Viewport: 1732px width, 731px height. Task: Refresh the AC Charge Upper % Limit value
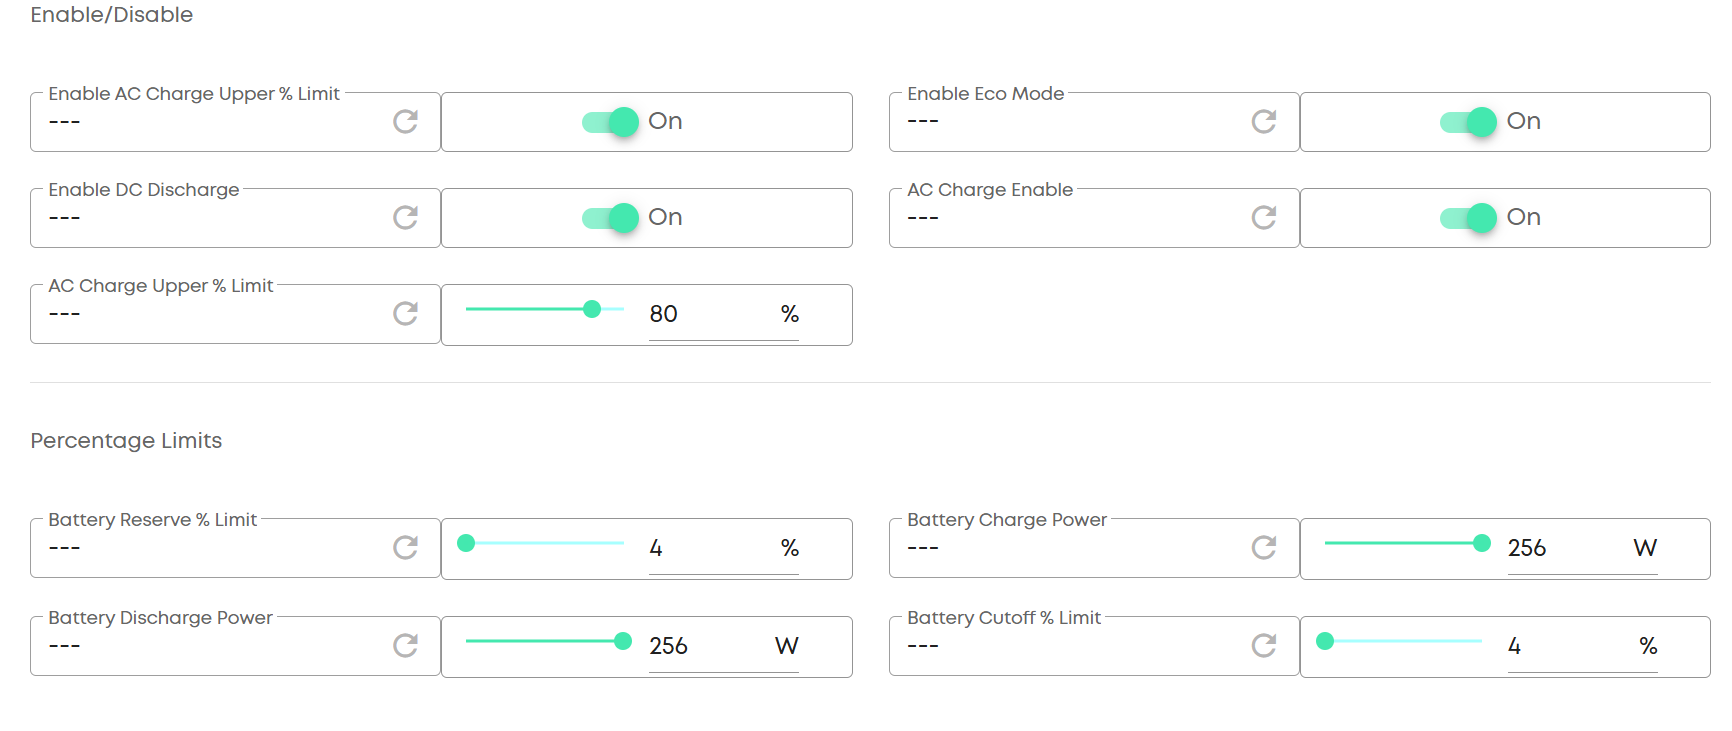[405, 314]
